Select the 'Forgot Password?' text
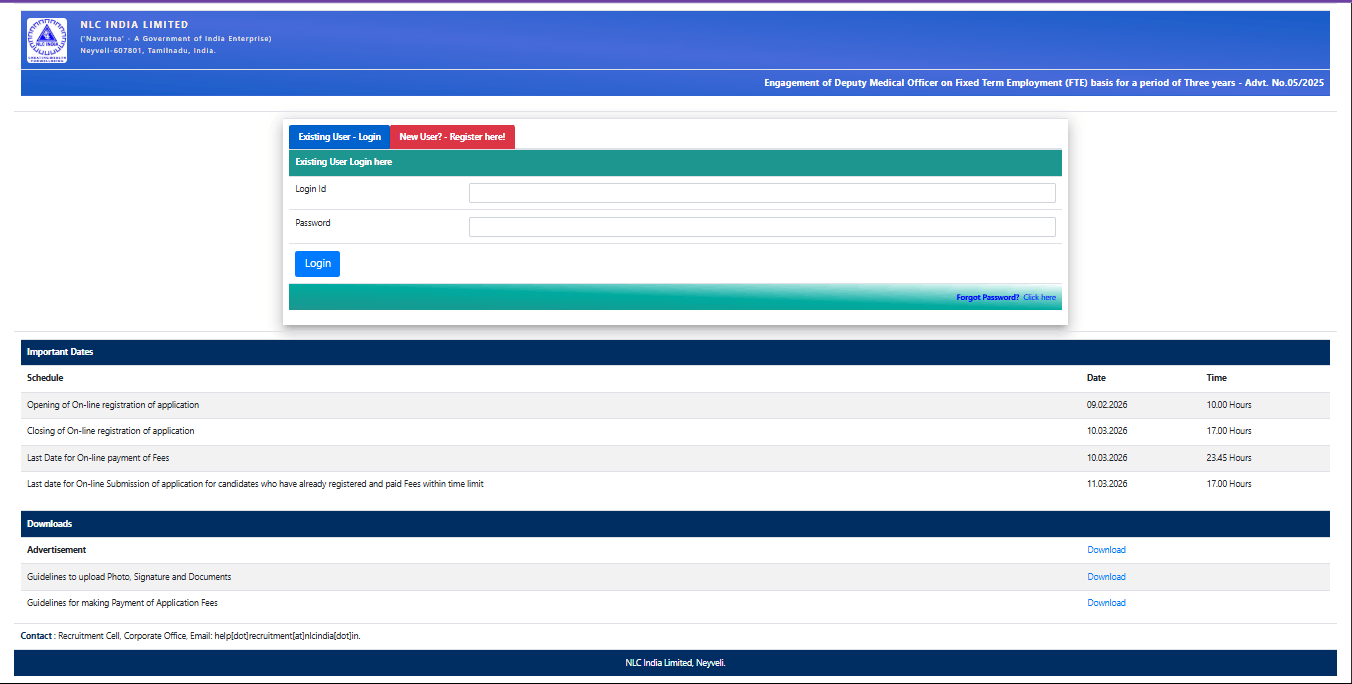This screenshot has width=1352, height=684. point(987,298)
